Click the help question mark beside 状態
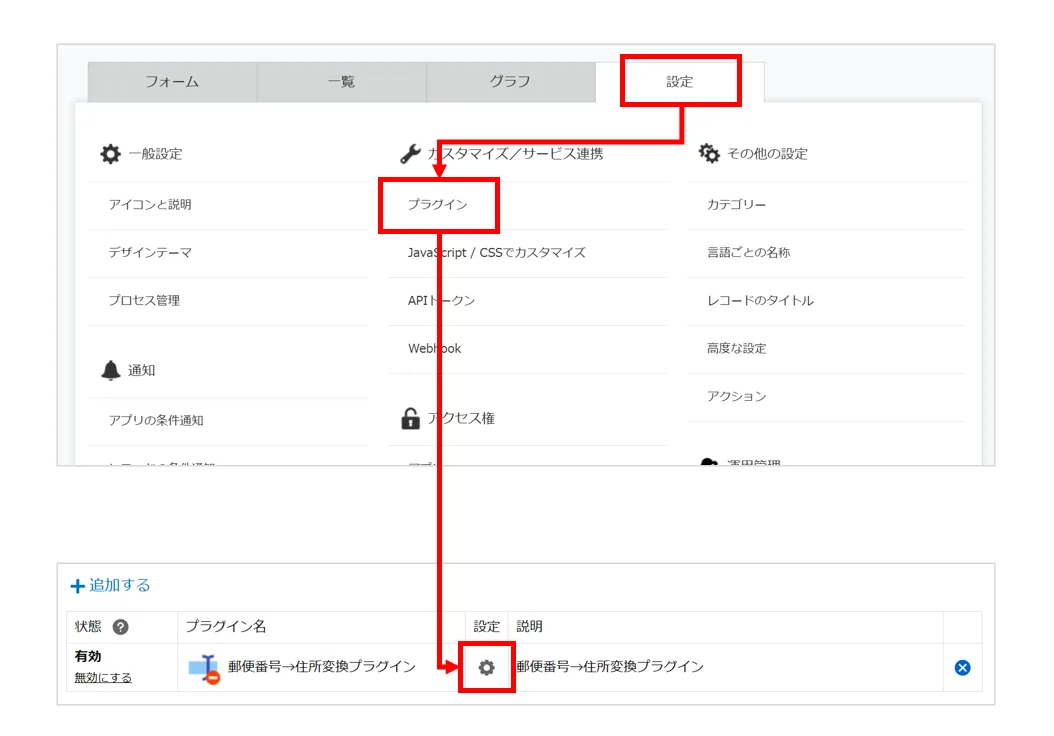Screen dimensions: 1054x736 (120, 627)
